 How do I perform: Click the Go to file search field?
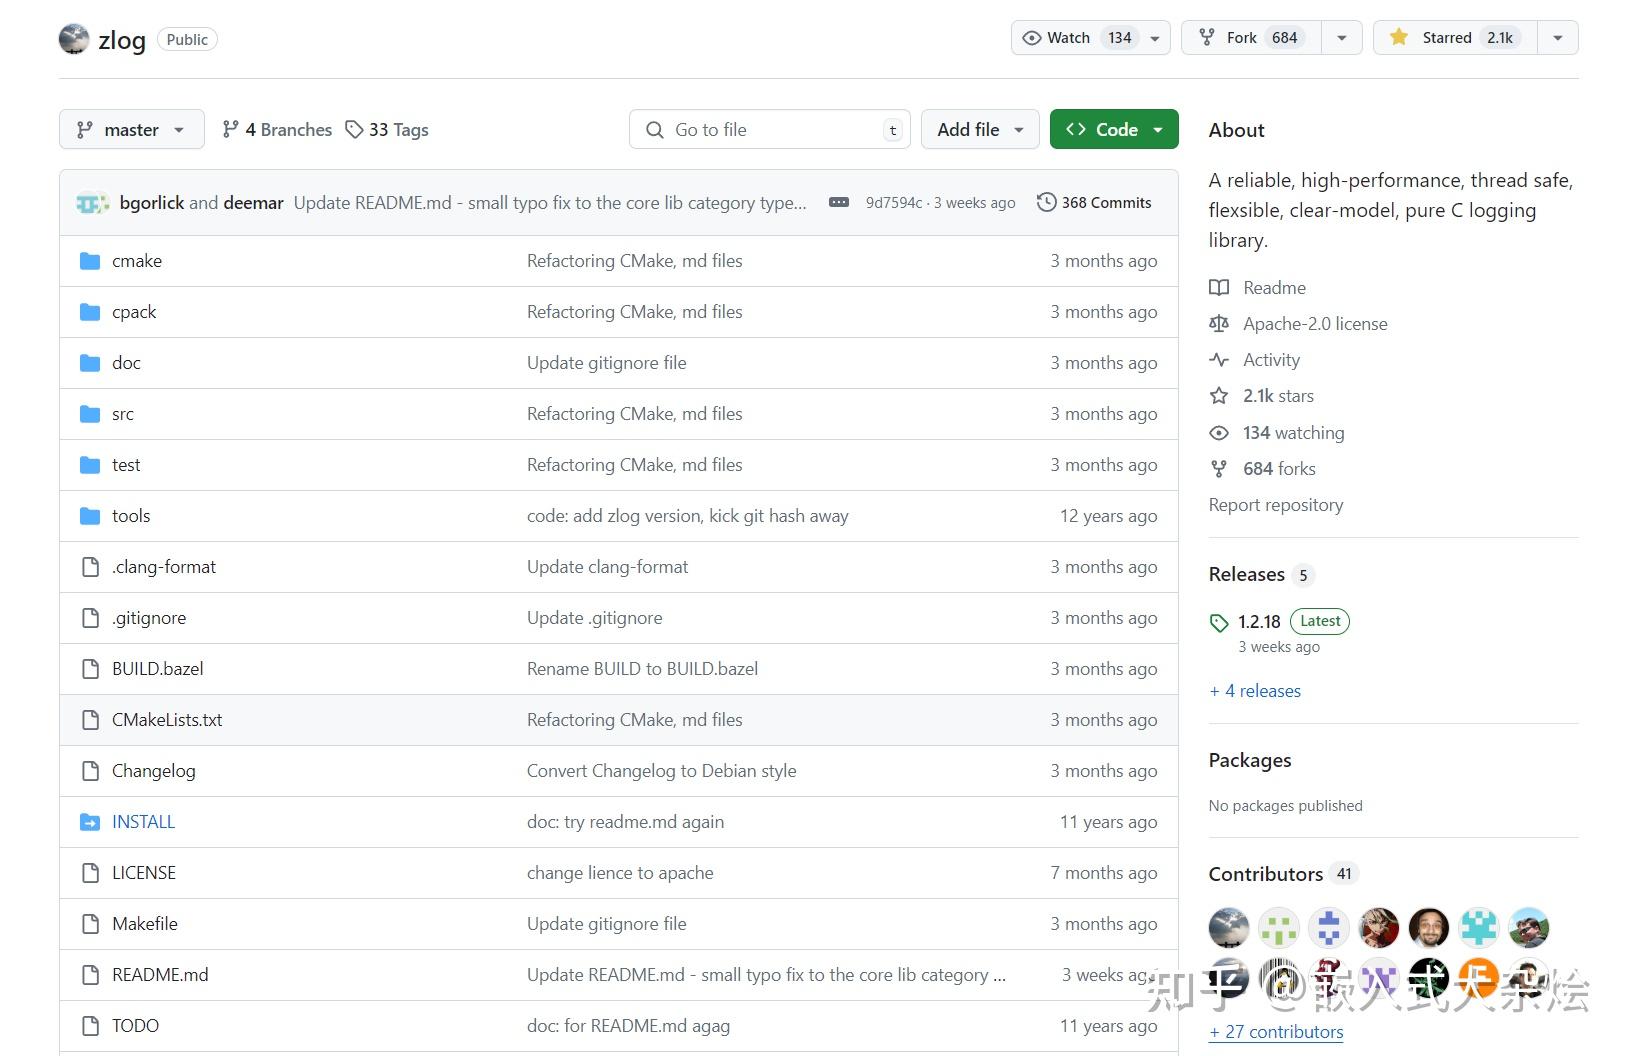[770, 129]
